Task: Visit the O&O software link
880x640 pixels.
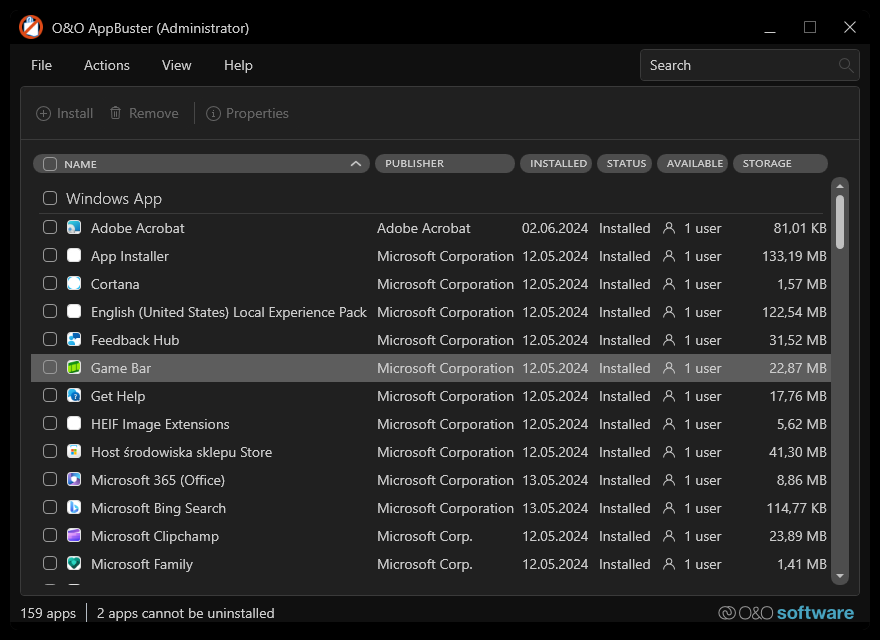Action: (x=786, y=612)
